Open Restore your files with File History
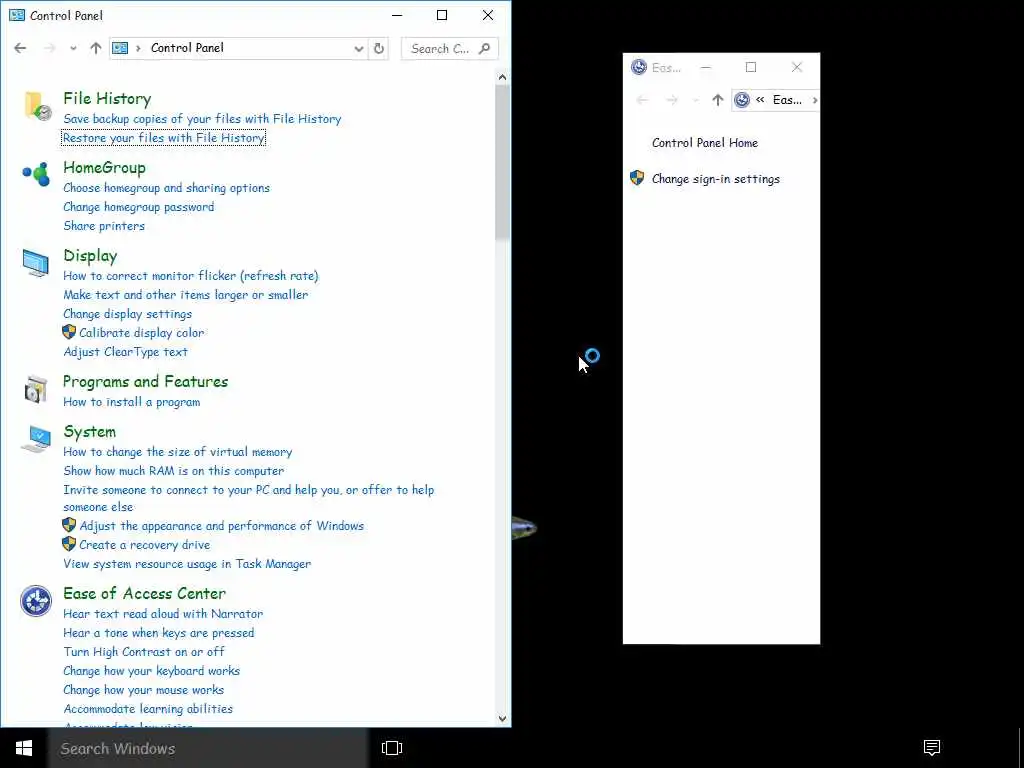This screenshot has width=1024, height=768. click(x=163, y=138)
